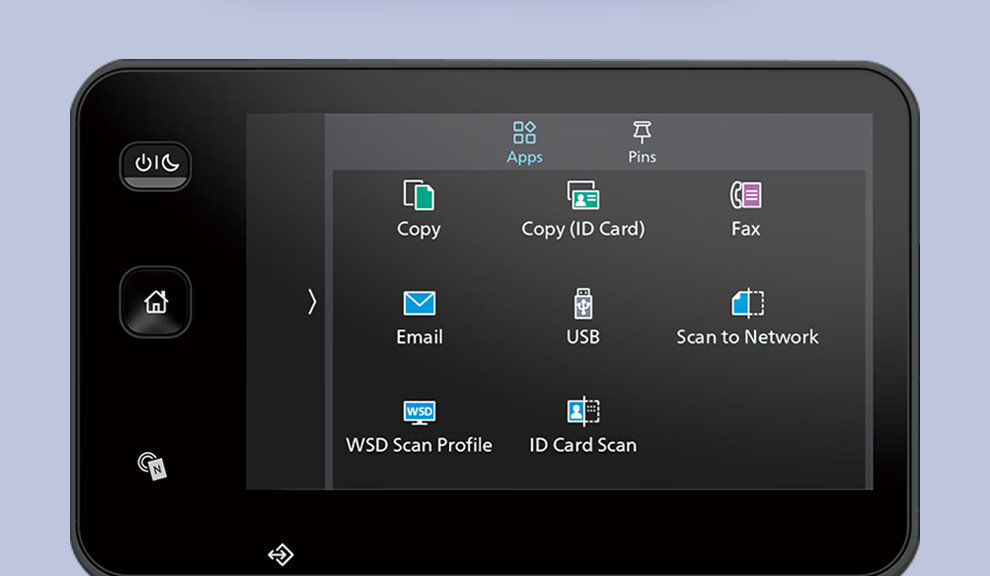Tap the WSD monitor icon
The image size is (990, 576).
(x=419, y=411)
